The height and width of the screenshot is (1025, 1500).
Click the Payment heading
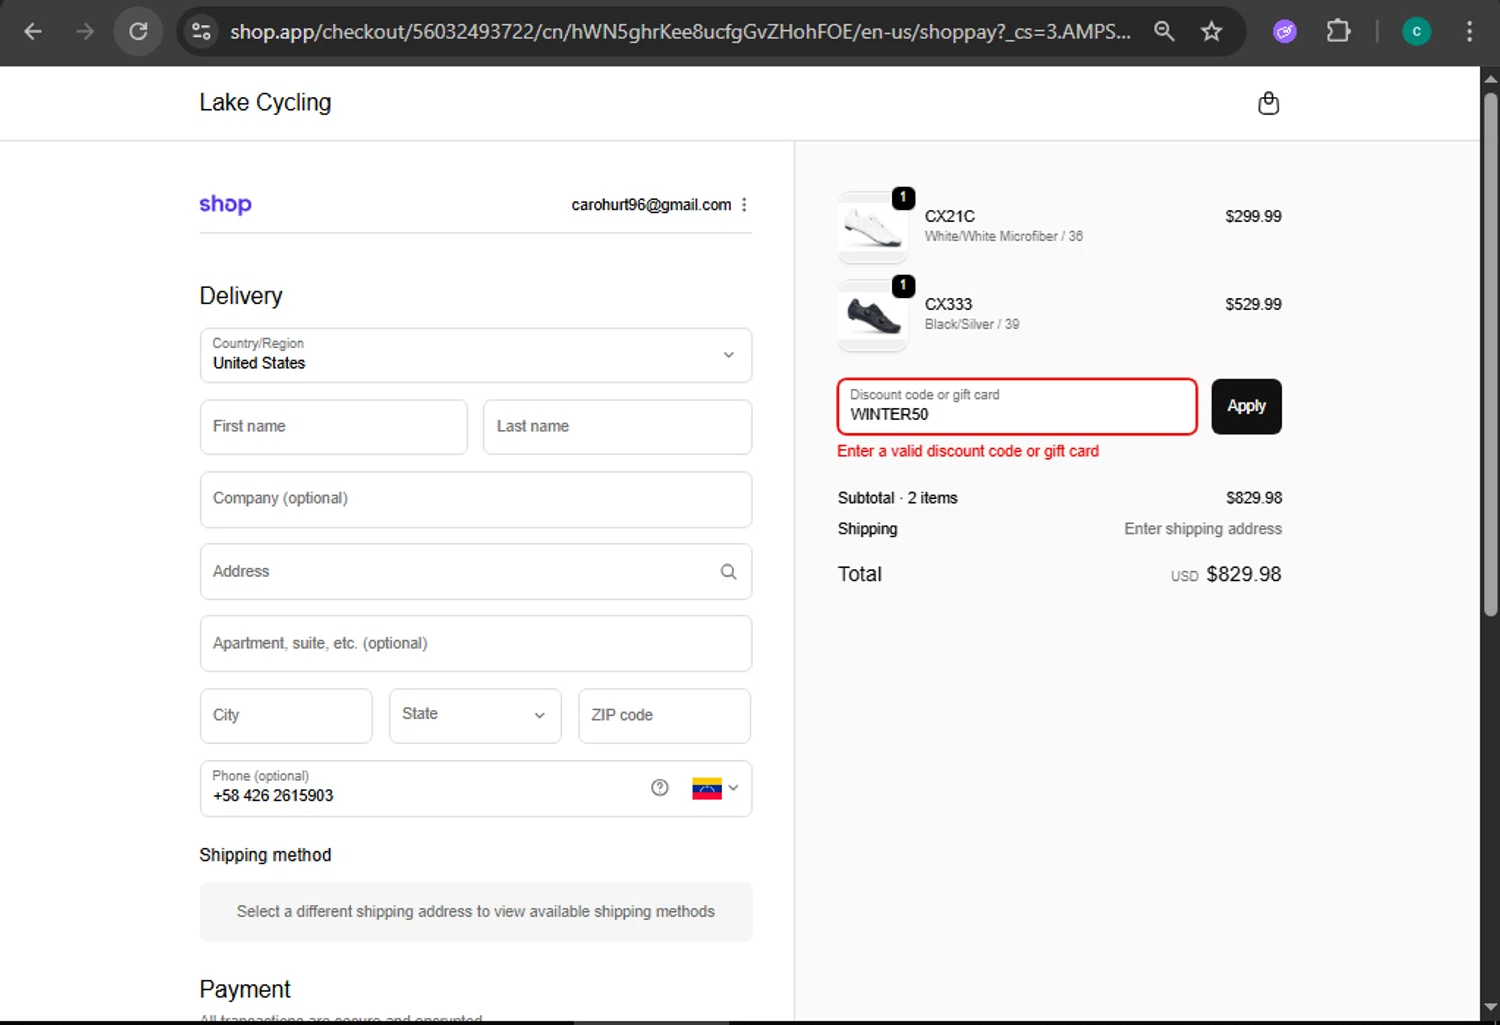(245, 989)
